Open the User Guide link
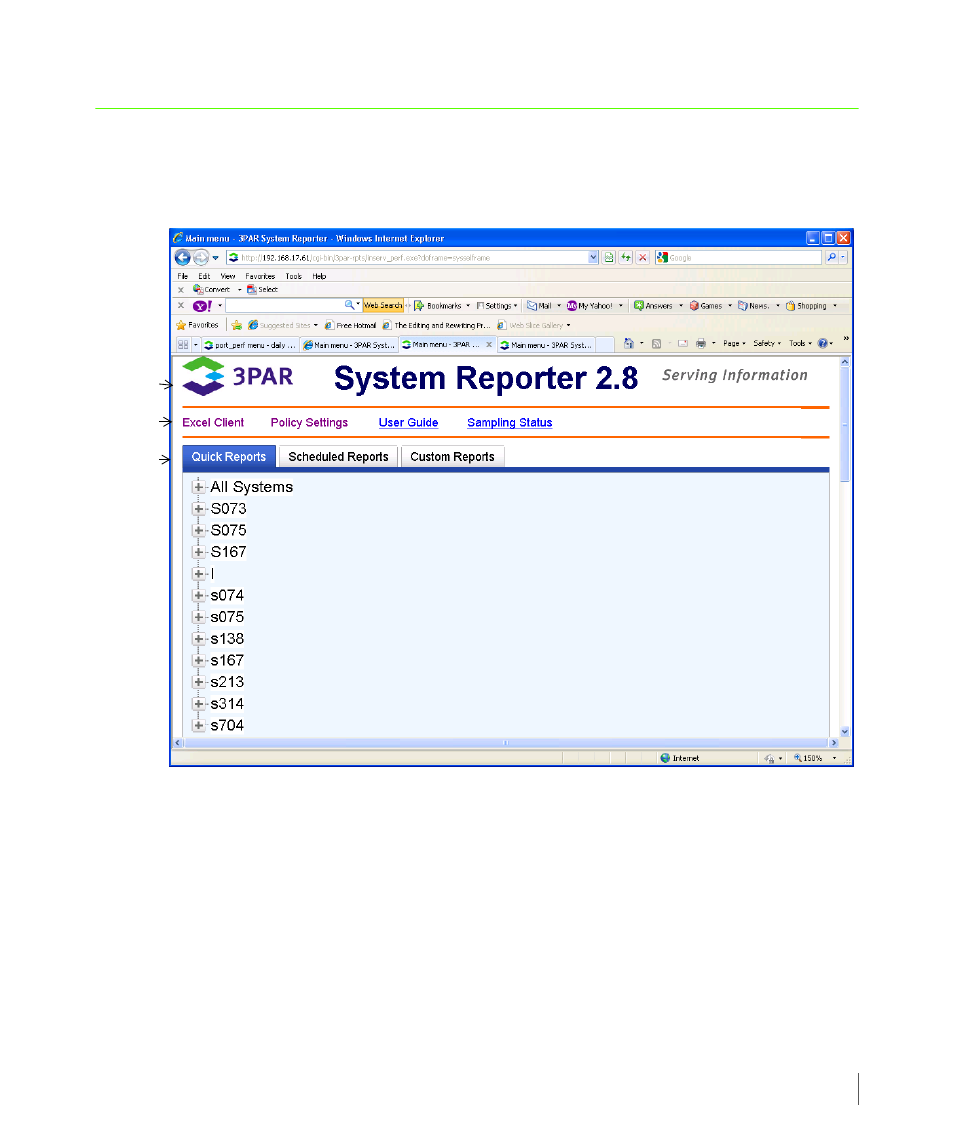Screen dimensions: 954x1145 pyautogui.click(x=408, y=422)
